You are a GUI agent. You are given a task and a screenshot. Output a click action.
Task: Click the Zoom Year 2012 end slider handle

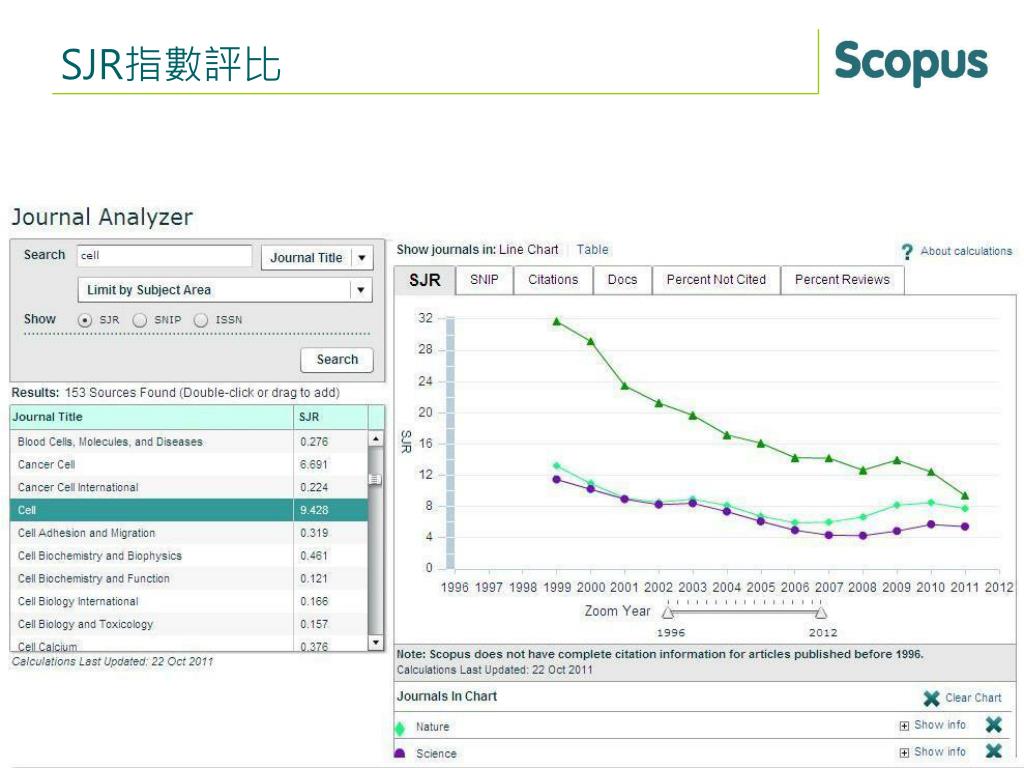pos(821,613)
